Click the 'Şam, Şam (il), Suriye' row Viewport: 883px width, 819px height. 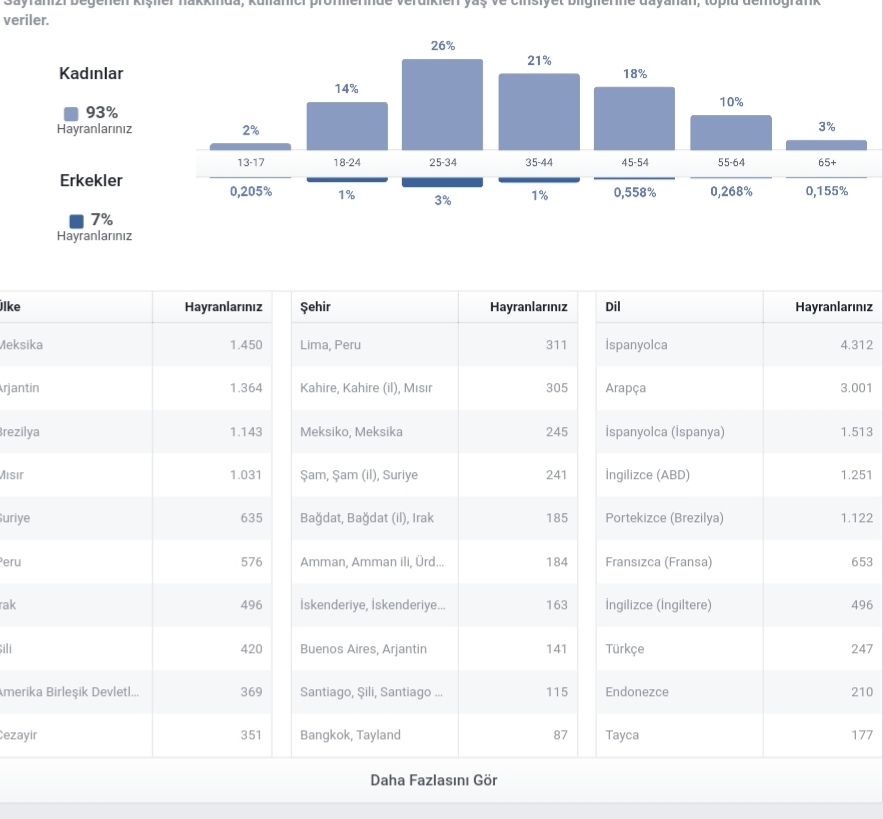pos(434,475)
